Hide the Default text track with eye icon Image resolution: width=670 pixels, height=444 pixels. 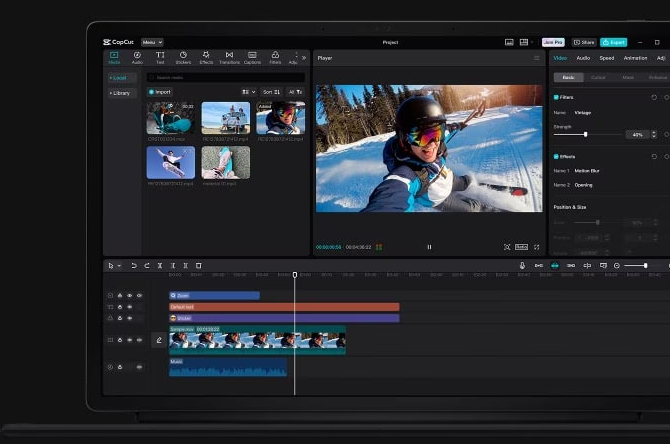click(x=129, y=307)
